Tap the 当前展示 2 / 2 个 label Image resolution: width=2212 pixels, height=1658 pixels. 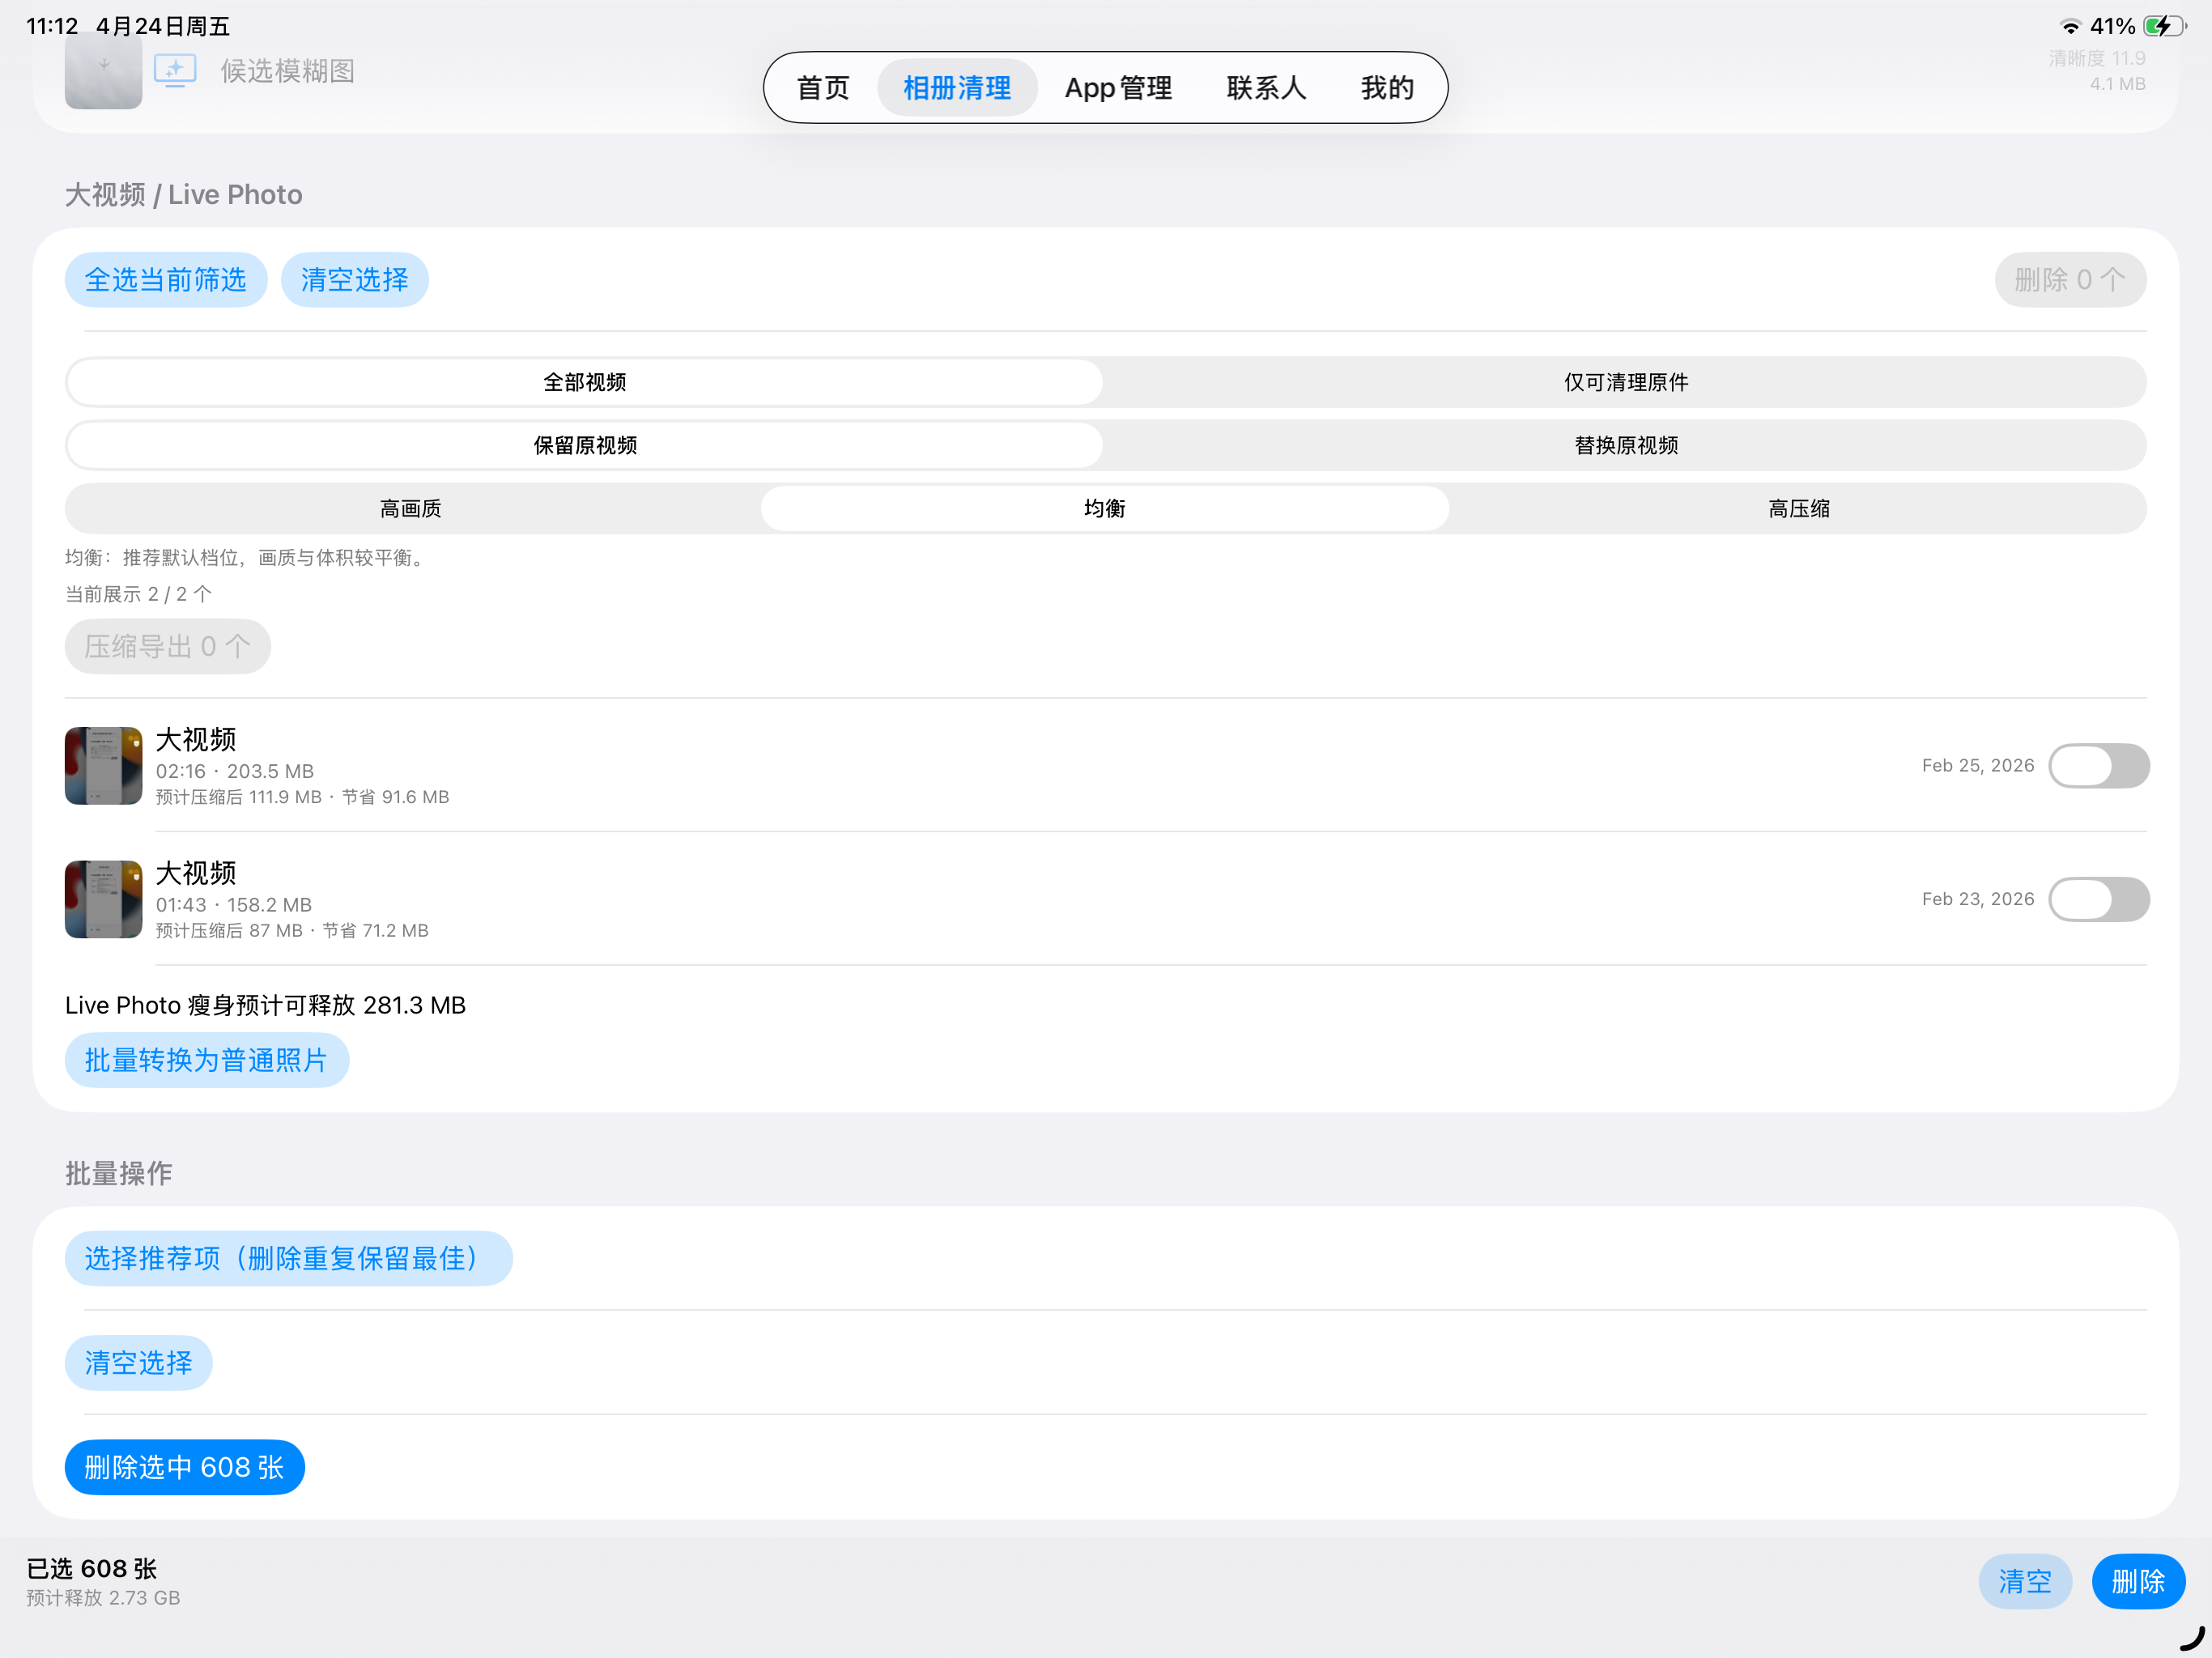(139, 595)
